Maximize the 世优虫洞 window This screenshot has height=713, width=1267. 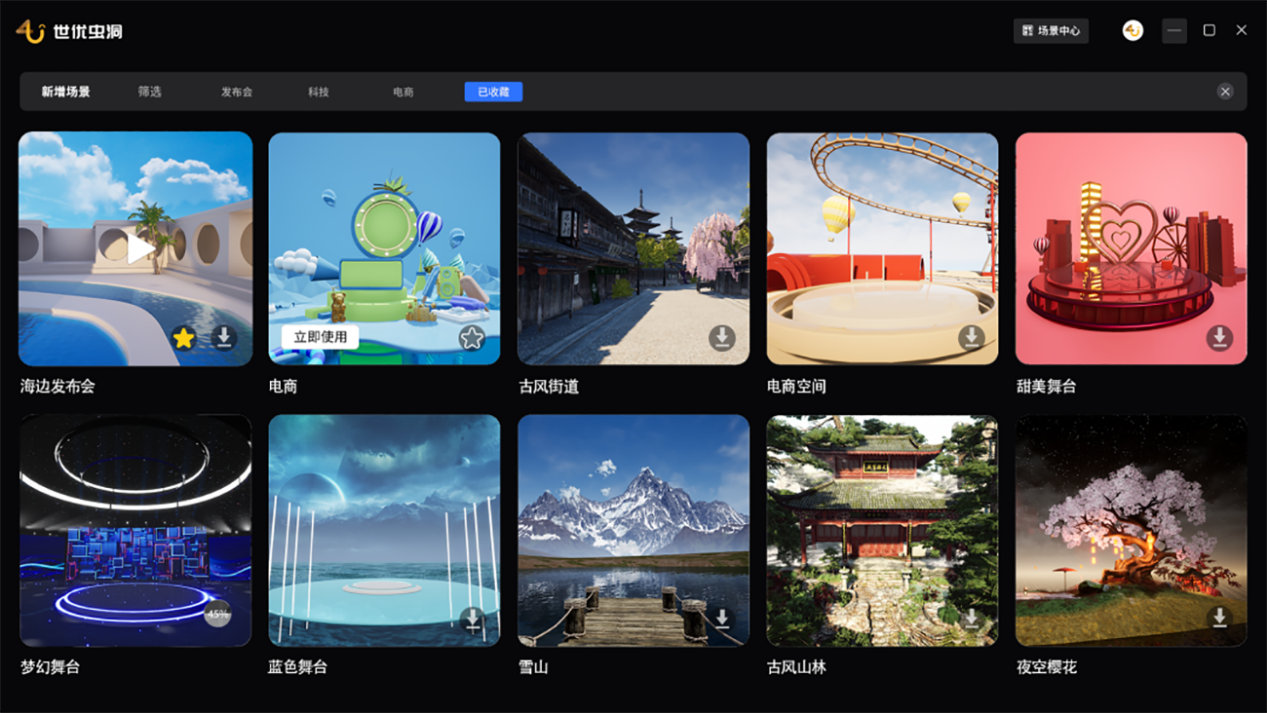point(1209,31)
